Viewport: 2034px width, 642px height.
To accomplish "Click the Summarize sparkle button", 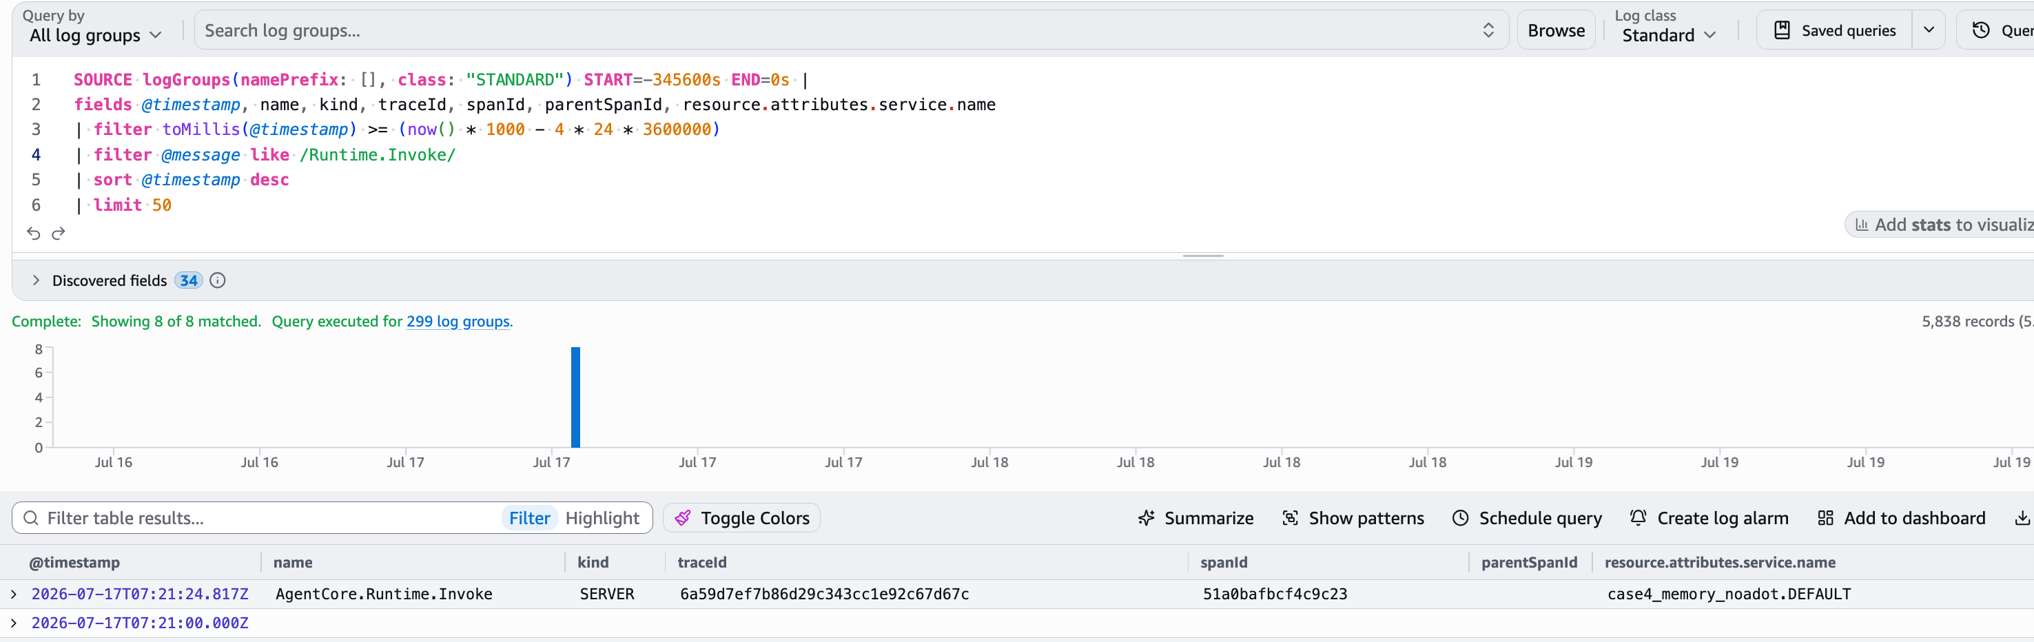I will (1196, 518).
